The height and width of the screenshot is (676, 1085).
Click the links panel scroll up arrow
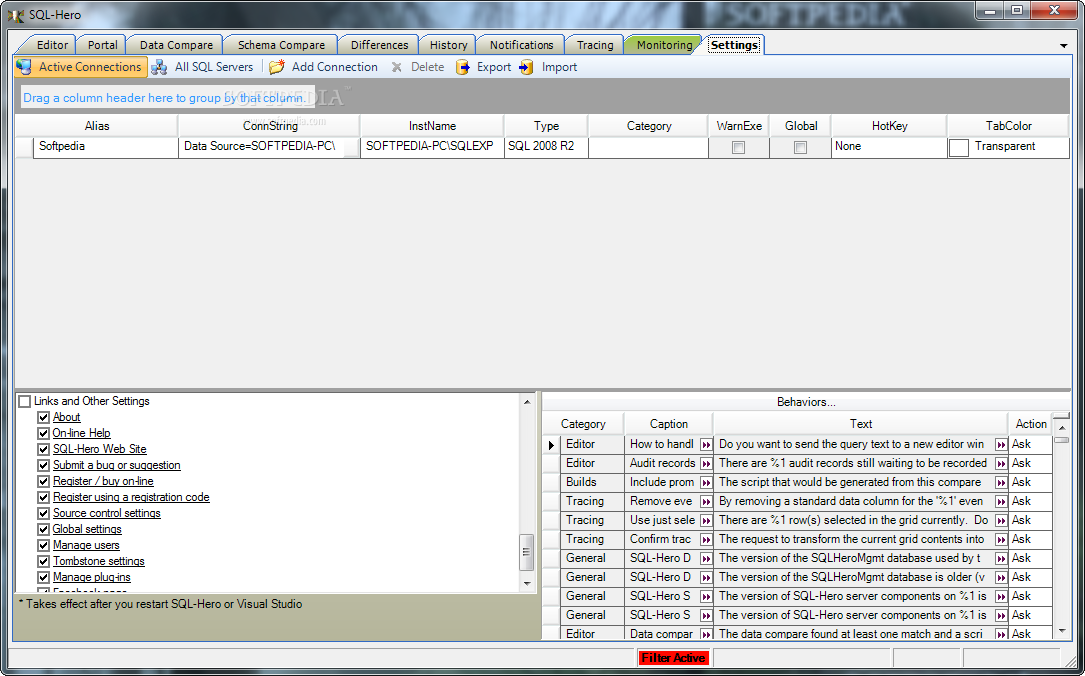click(527, 402)
